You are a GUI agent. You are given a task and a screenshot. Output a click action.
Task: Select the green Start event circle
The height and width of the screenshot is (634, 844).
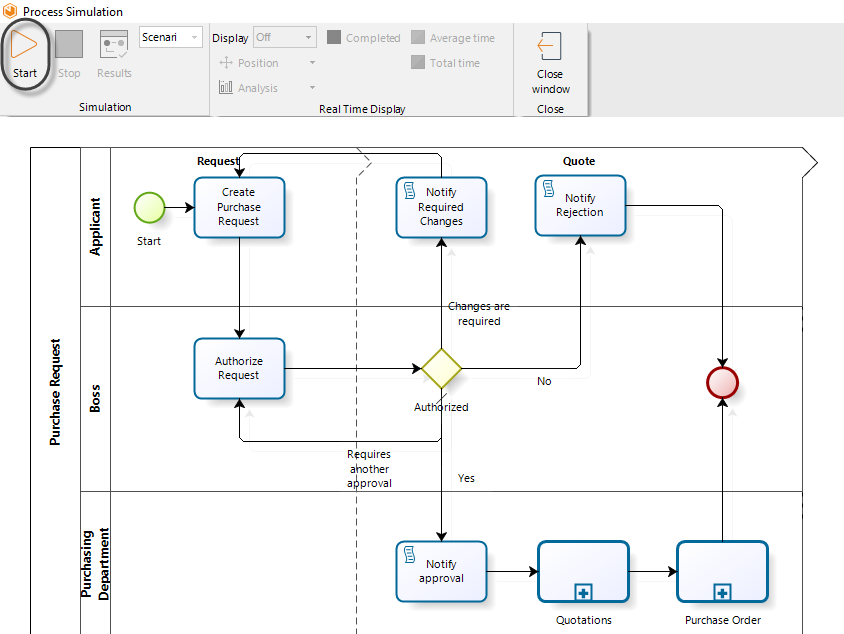149,207
